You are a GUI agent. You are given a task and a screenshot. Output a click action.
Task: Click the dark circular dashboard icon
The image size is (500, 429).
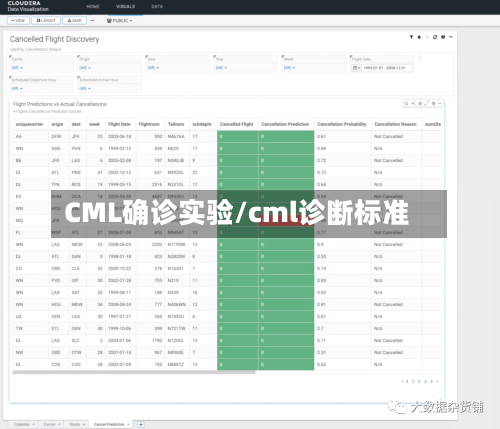coord(443,37)
